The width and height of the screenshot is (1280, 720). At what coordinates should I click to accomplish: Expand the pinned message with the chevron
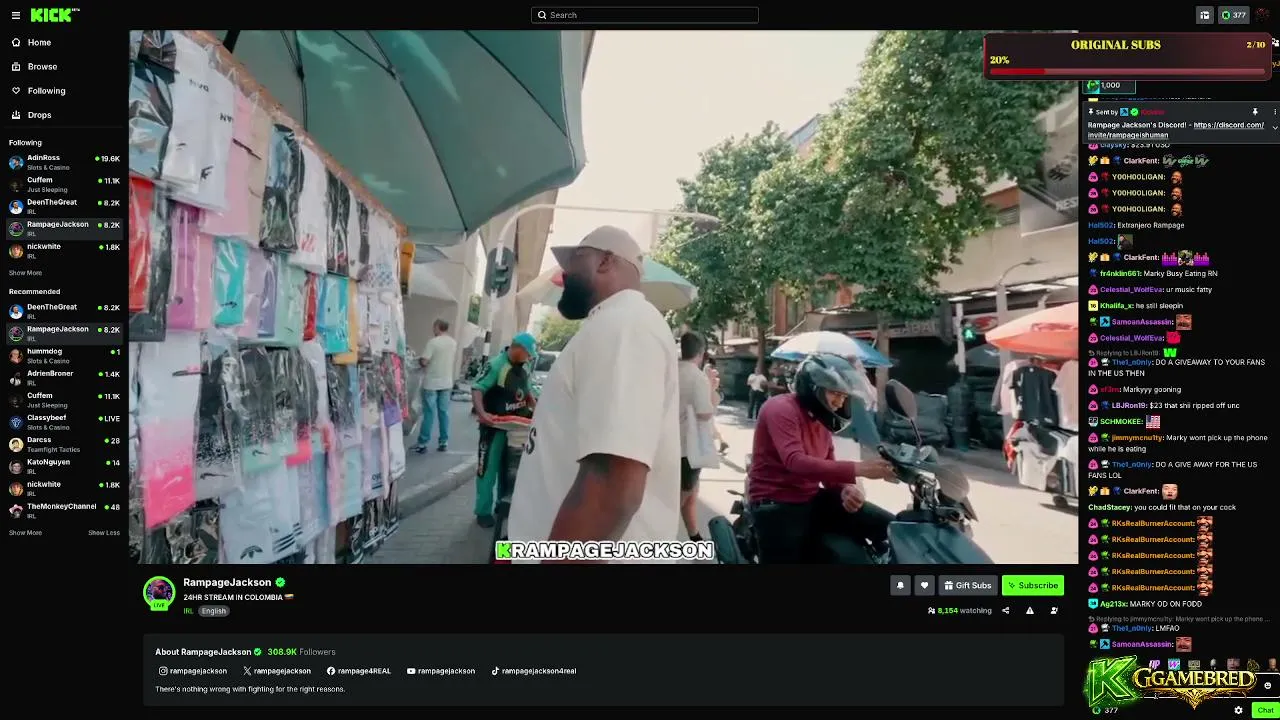tap(1275, 128)
